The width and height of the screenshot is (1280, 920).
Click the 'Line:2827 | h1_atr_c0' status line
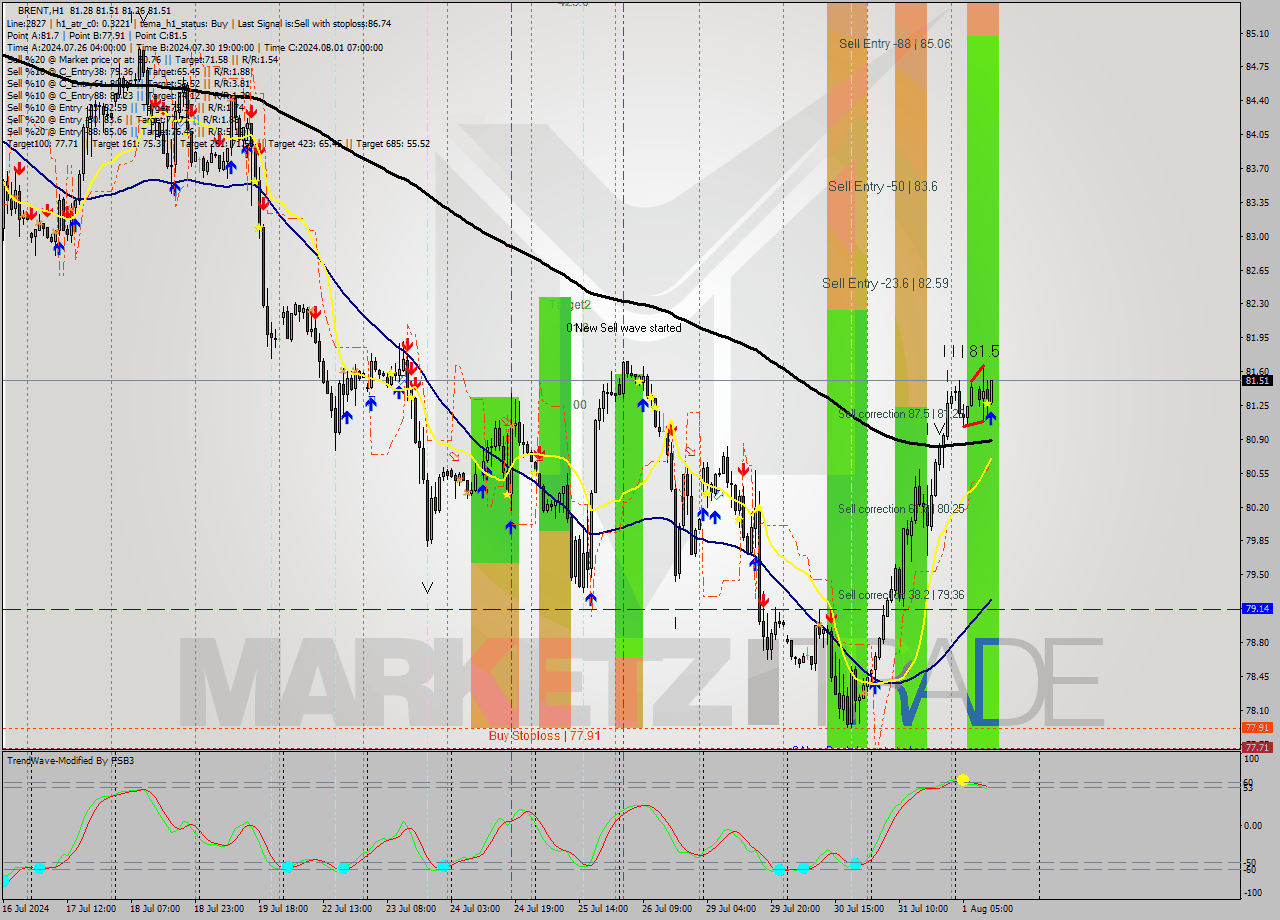pyautogui.click(x=199, y=23)
